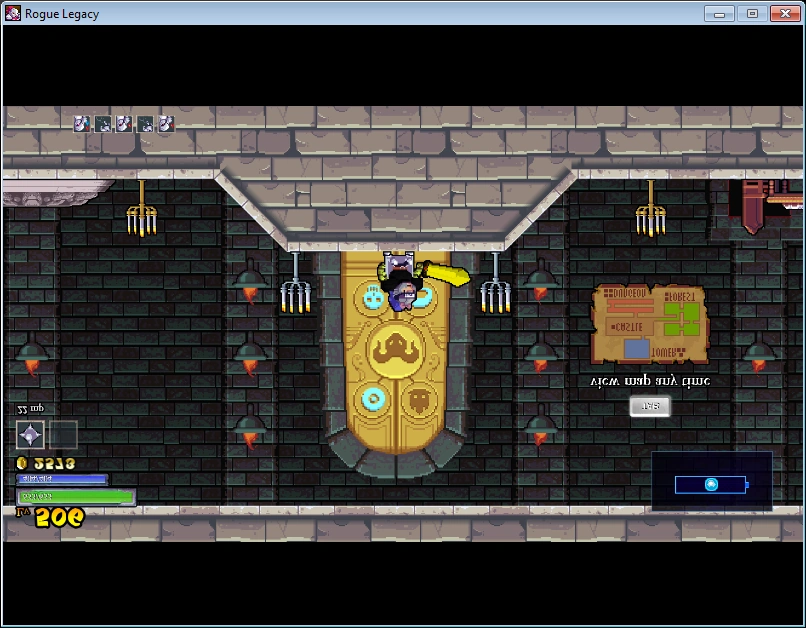Maximize the Rogue Legacy window
Image resolution: width=806 pixels, height=628 pixels.
[x=752, y=13]
